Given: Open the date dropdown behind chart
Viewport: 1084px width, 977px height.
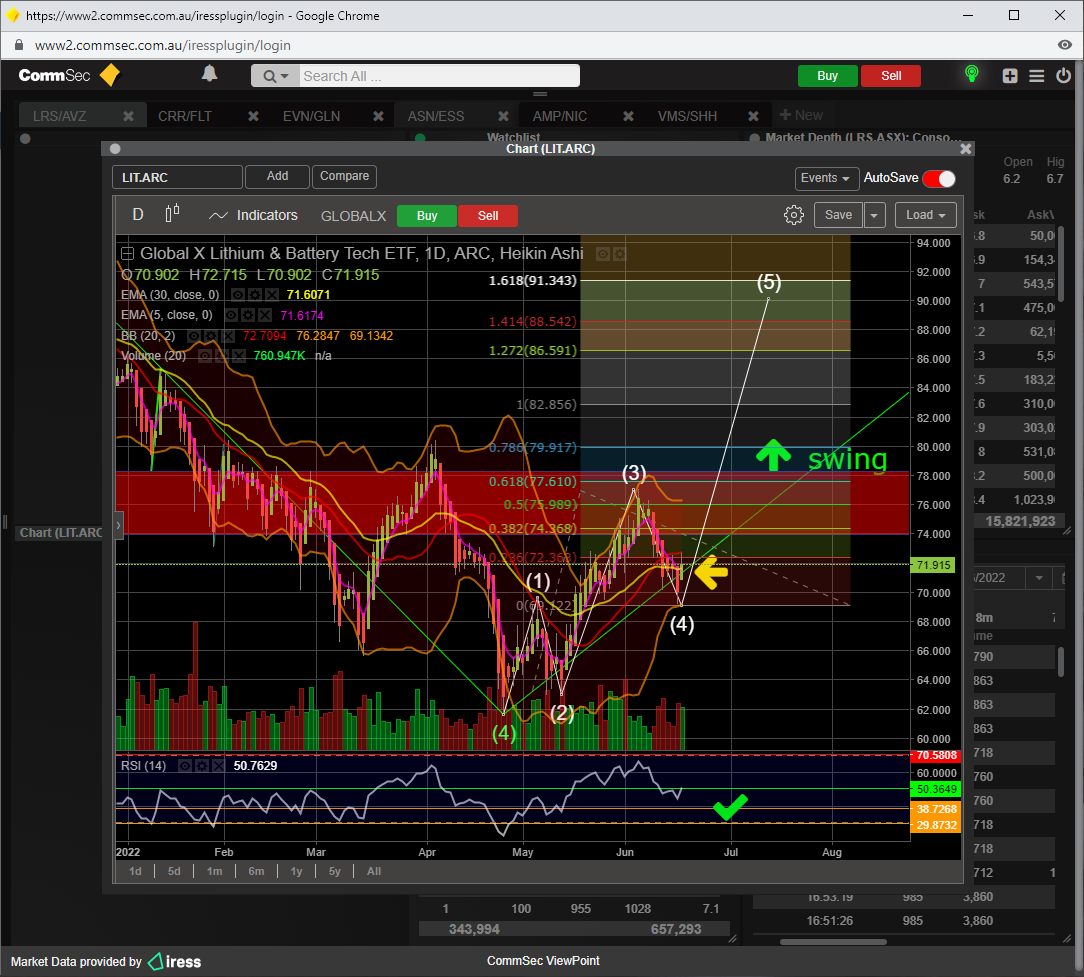Looking at the screenshot, I should pyautogui.click(x=1038, y=578).
